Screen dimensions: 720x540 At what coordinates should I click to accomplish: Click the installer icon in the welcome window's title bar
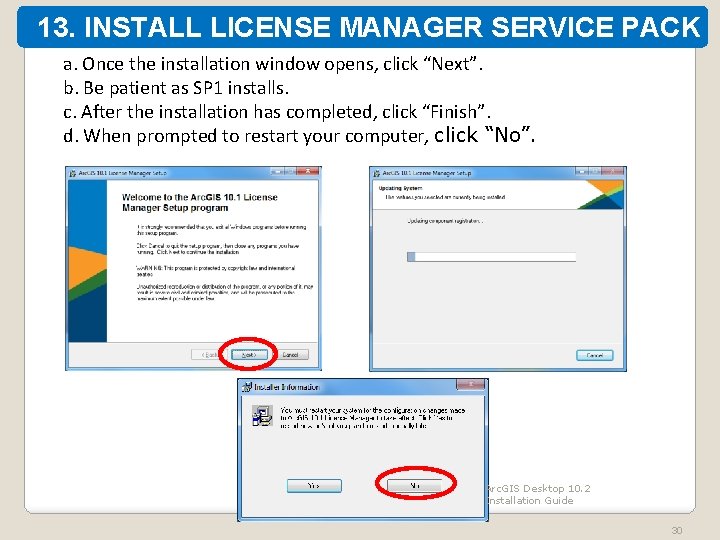73,173
